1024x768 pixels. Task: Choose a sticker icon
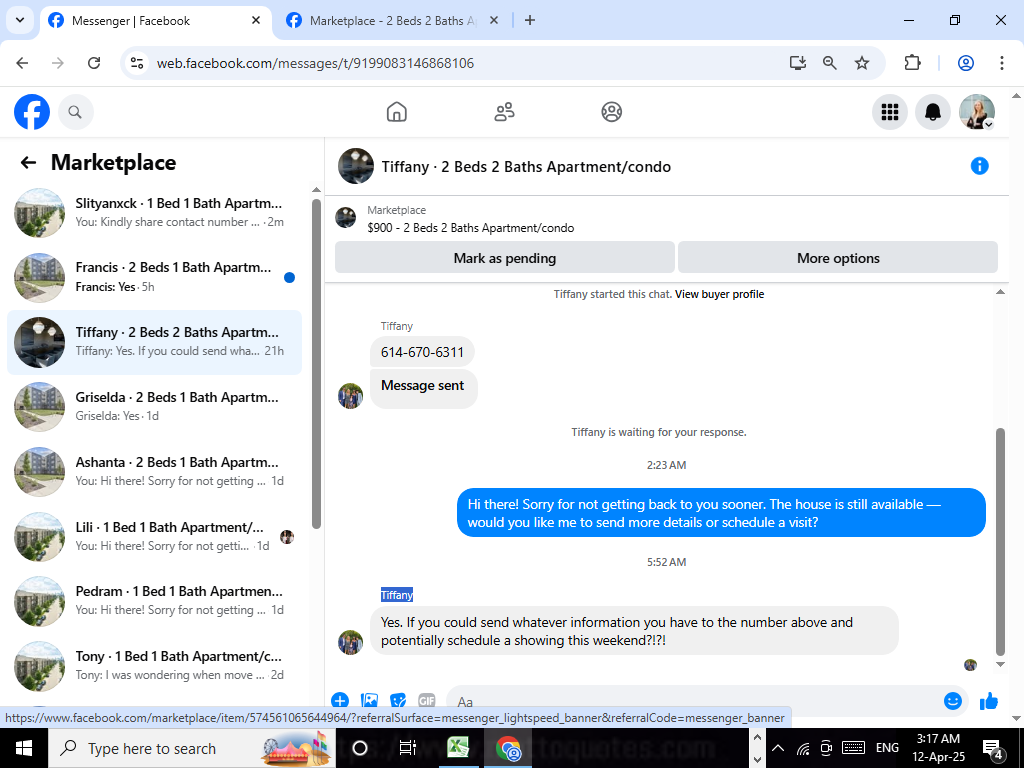[398, 701]
